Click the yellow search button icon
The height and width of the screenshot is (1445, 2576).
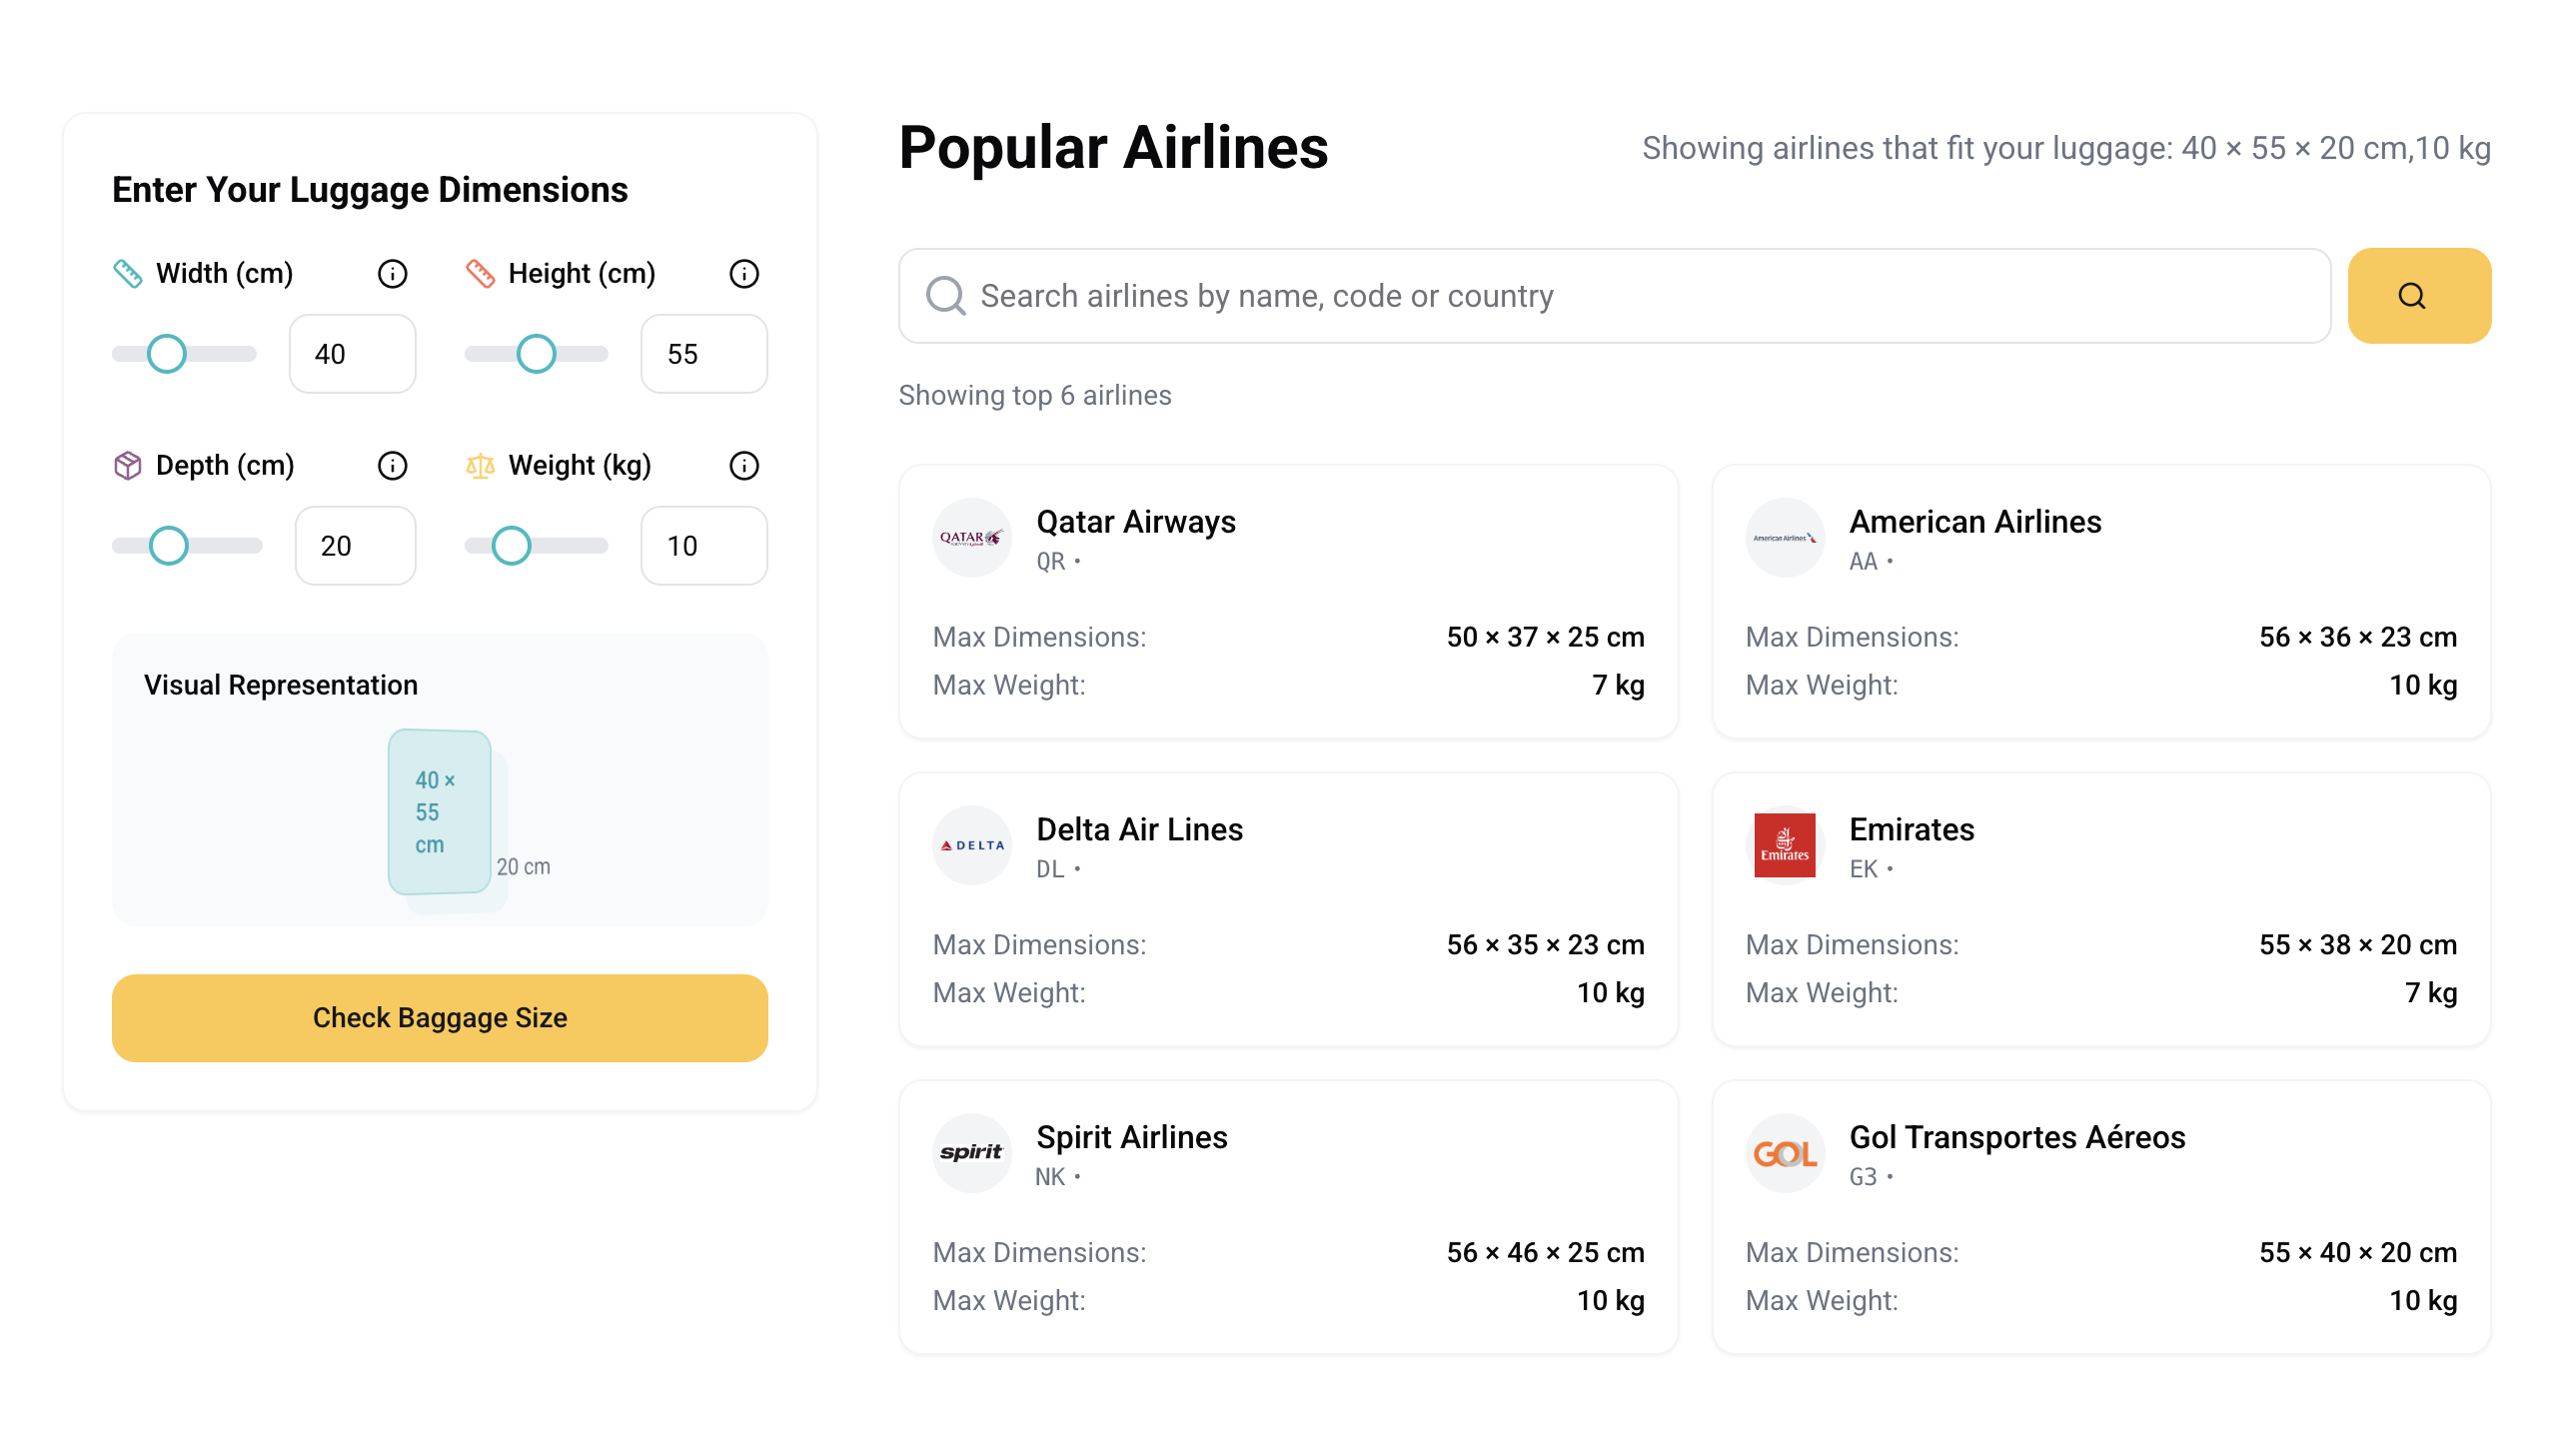point(2418,296)
